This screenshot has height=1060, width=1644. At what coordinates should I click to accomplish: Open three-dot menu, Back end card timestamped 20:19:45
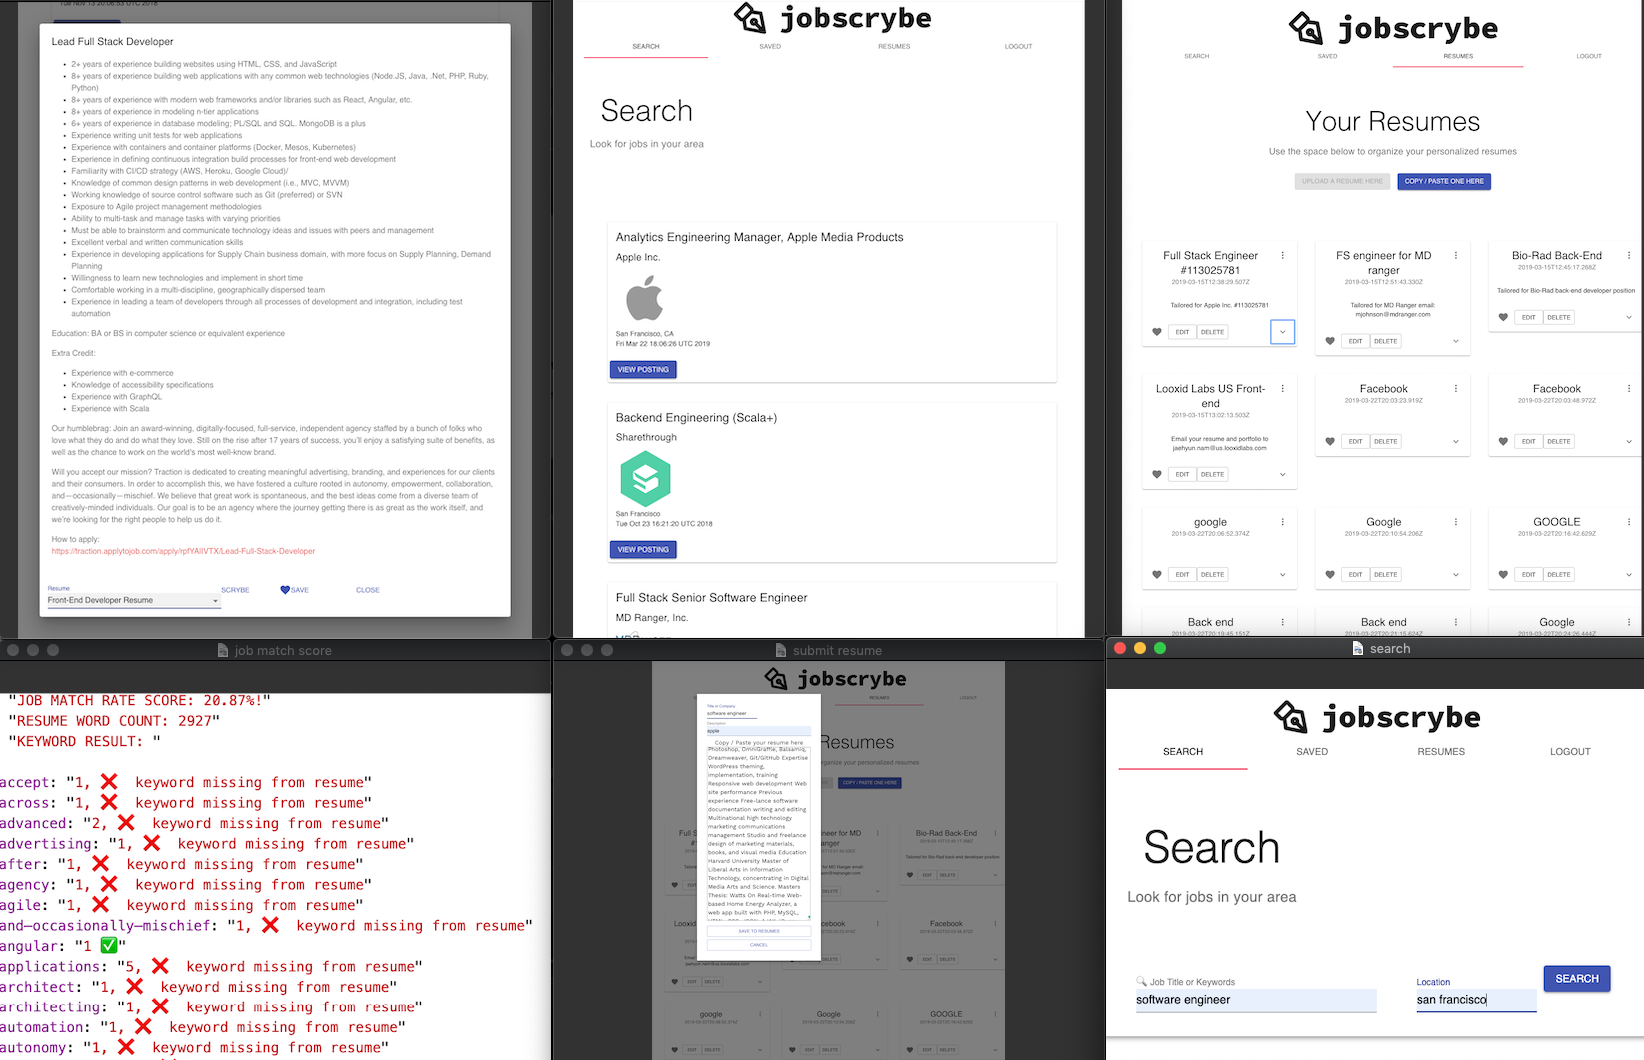[x=1283, y=622]
